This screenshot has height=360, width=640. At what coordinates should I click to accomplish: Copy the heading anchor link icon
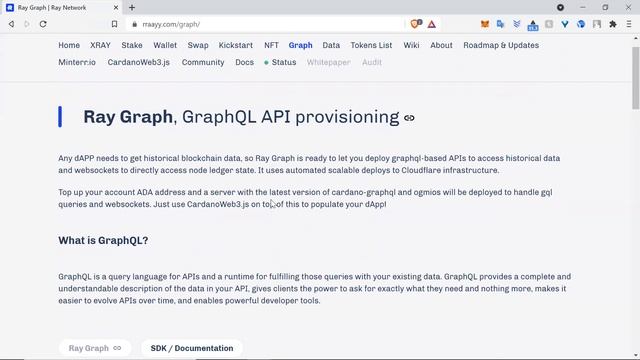(x=409, y=118)
